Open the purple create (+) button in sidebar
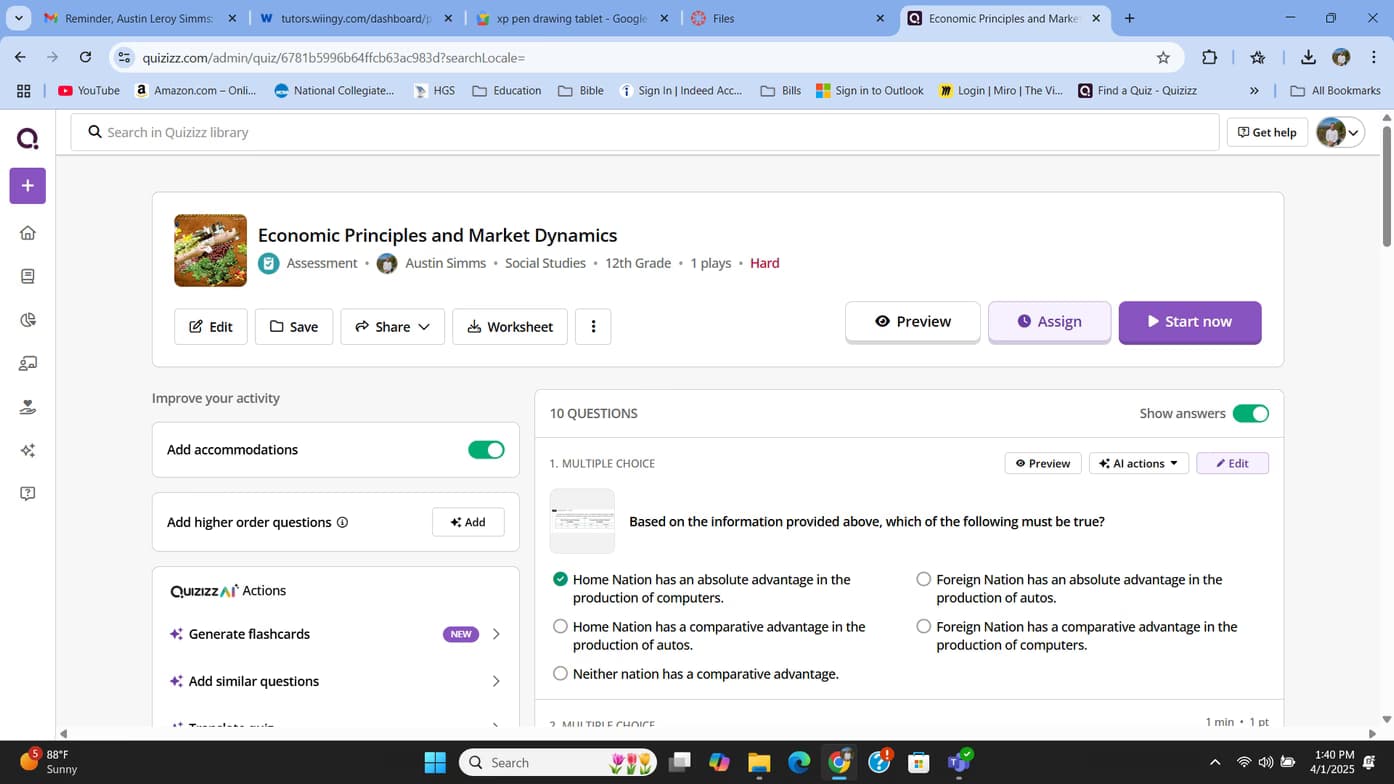The width and height of the screenshot is (1394, 784). [x=27, y=185]
